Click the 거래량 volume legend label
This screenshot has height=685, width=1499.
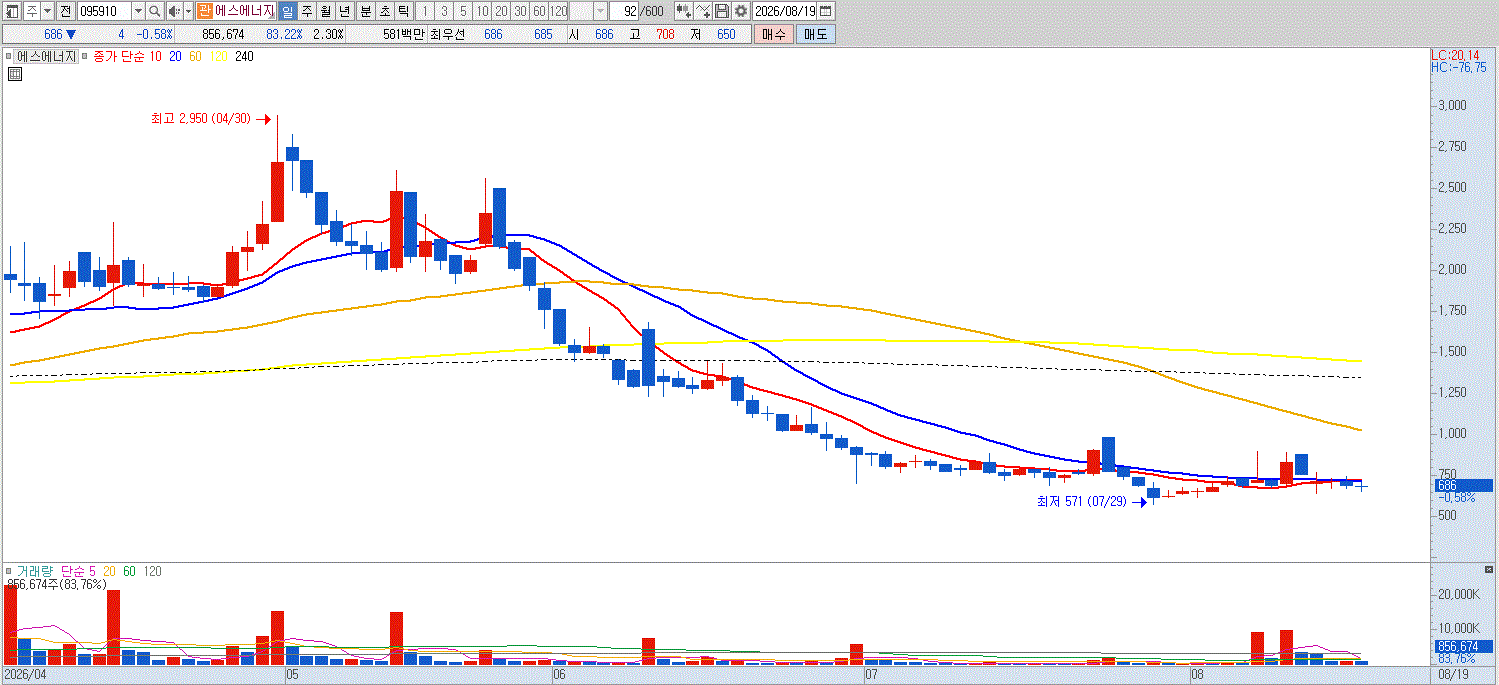[35, 571]
